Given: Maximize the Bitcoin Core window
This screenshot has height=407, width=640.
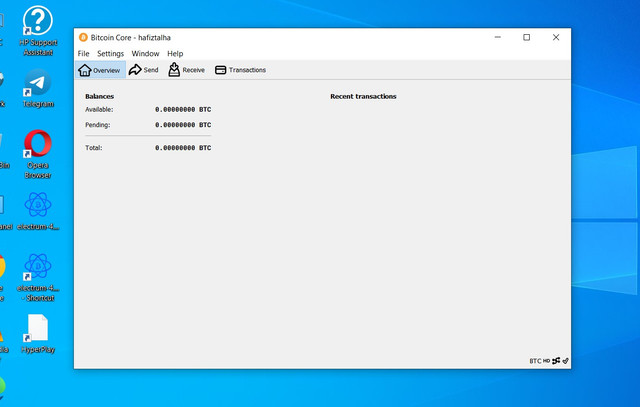Looking at the screenshot, I should pyautogui.click(x=527, y=37).
